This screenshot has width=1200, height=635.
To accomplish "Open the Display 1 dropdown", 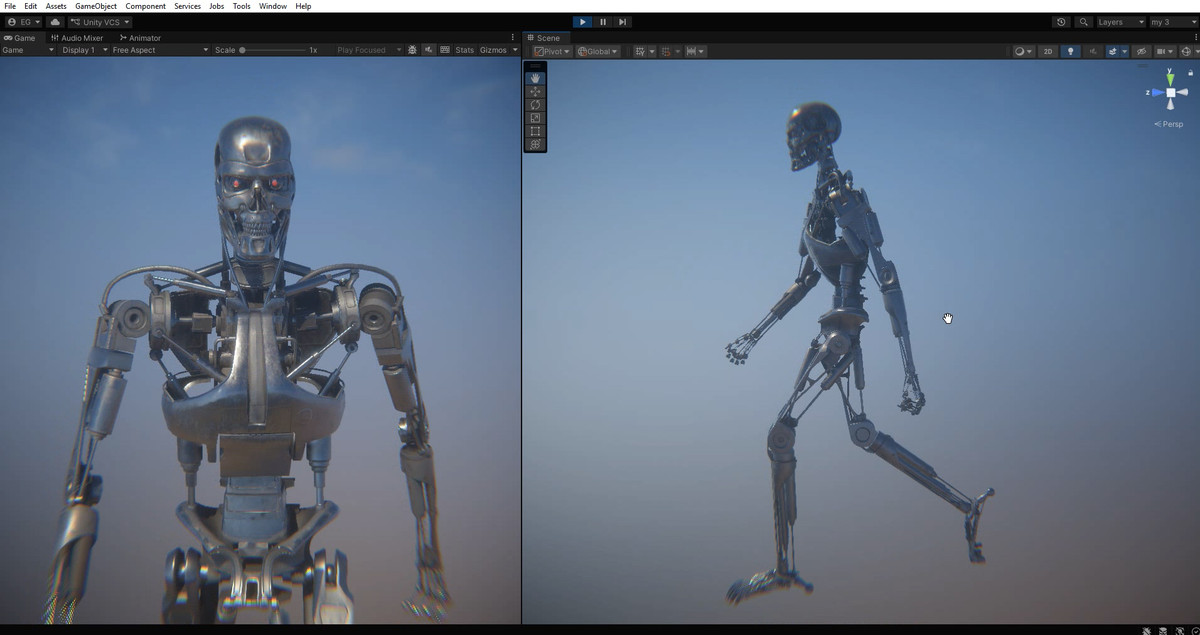I will 83,50.
